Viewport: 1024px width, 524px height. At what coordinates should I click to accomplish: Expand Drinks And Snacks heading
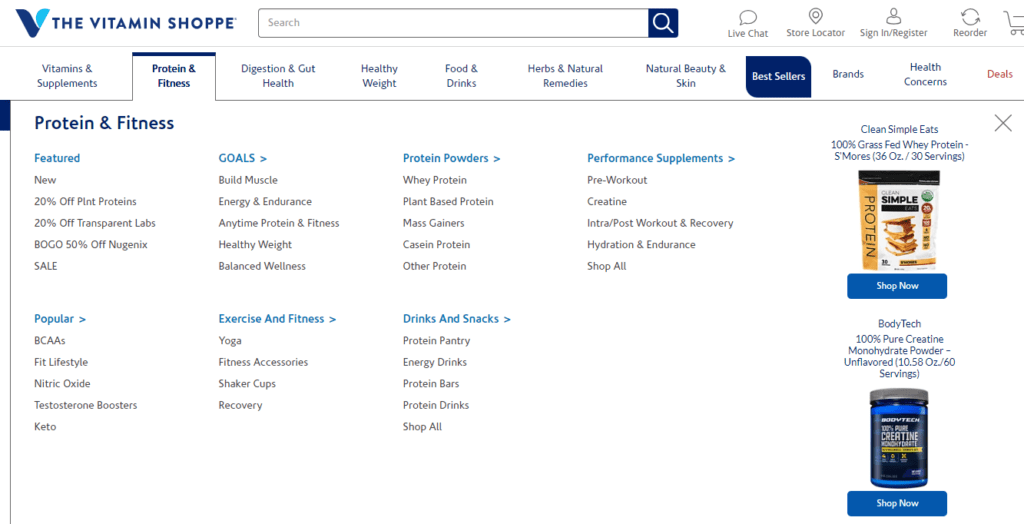pos(457,319)
